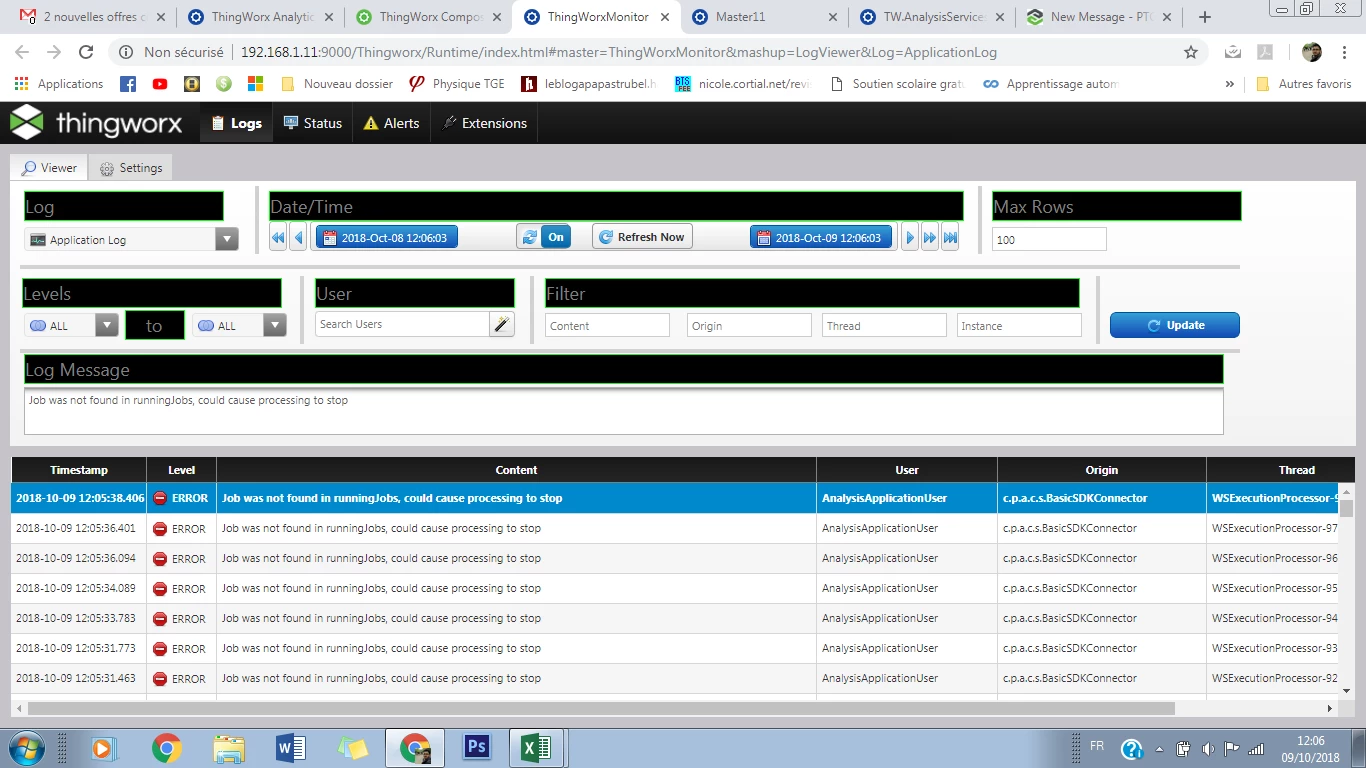Open the Extensions menu
The width and height of the screenshot is (1366, 768).
point(484,123)
